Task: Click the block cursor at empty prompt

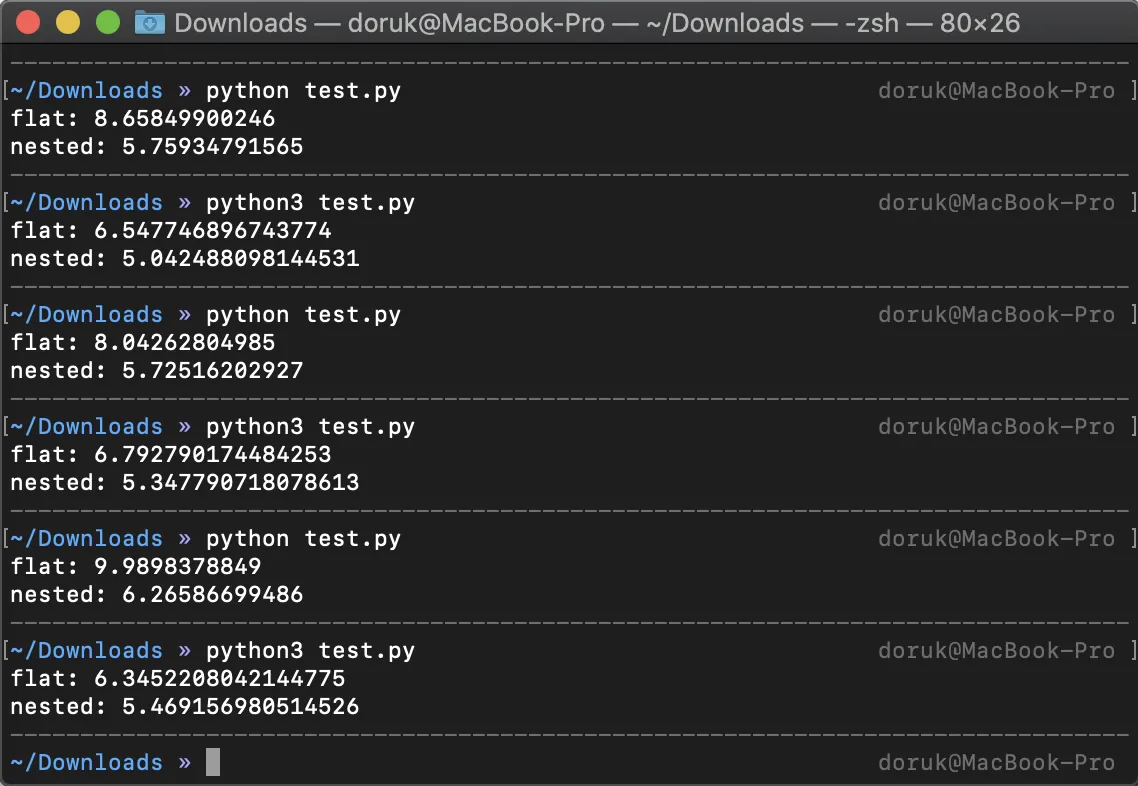Action: (x=212, y=762)
